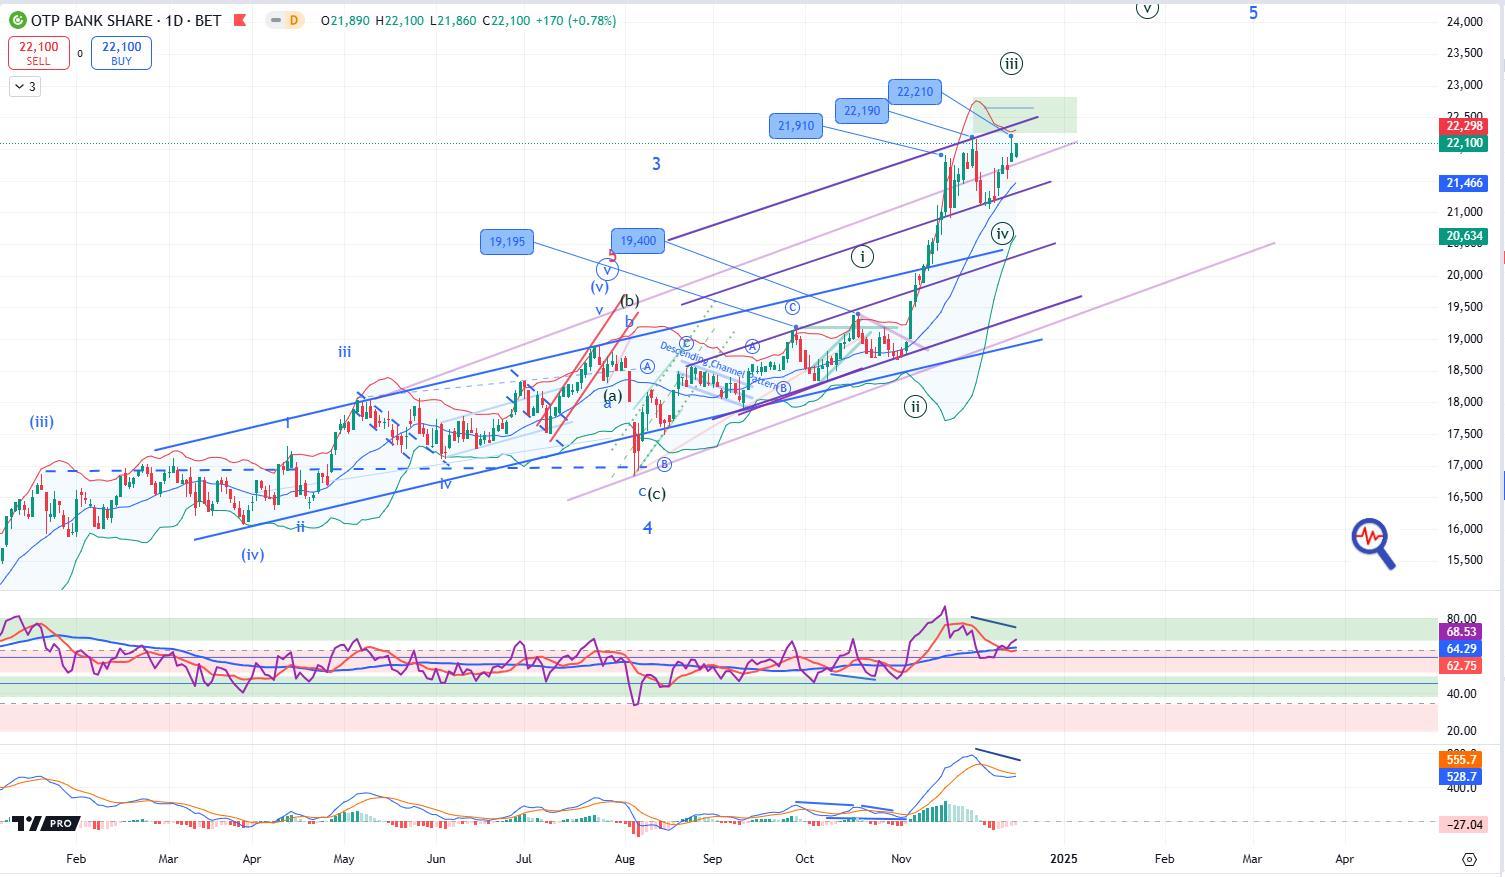Click the red 62.75 RSI axis tag
Viewport: 1505px width, 877px height.
1461,666
